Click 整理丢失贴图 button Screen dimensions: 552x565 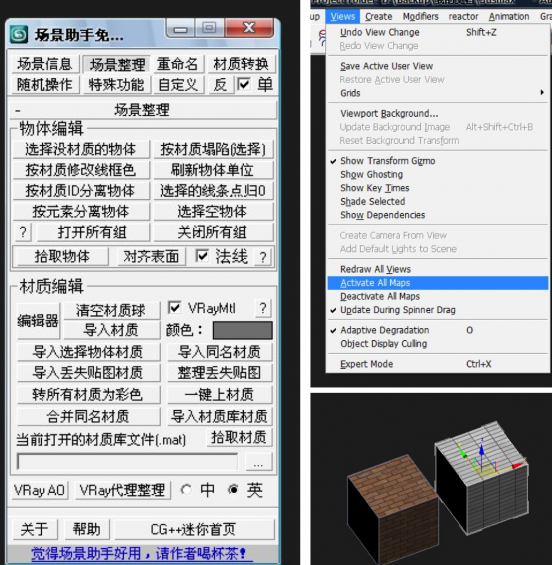(x=219, y=373)
